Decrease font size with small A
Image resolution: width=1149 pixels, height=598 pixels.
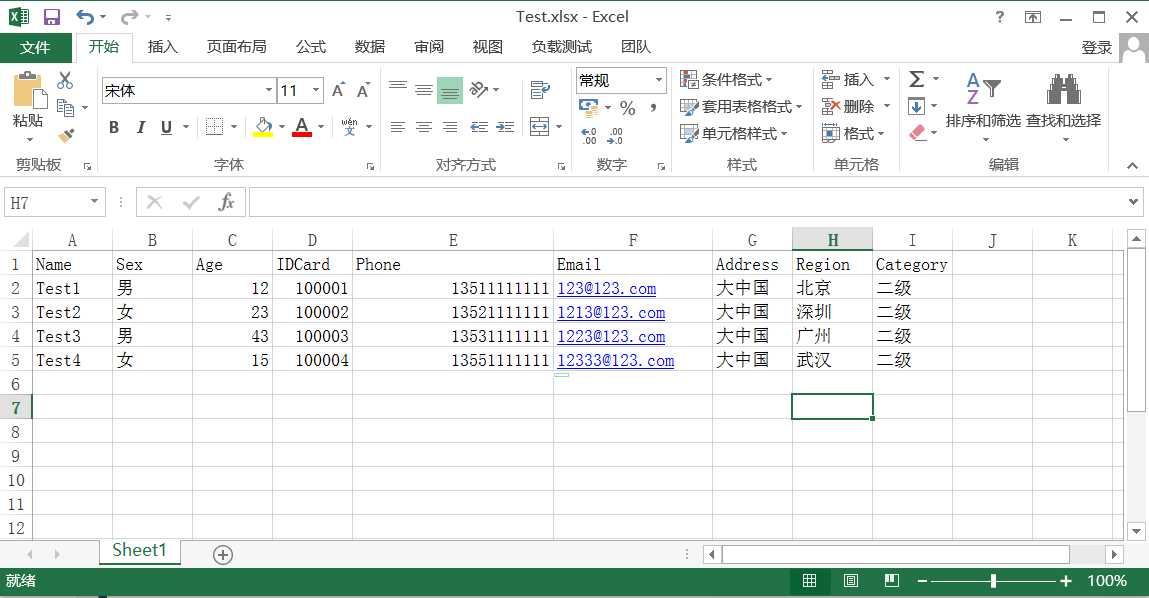(363, 90)
